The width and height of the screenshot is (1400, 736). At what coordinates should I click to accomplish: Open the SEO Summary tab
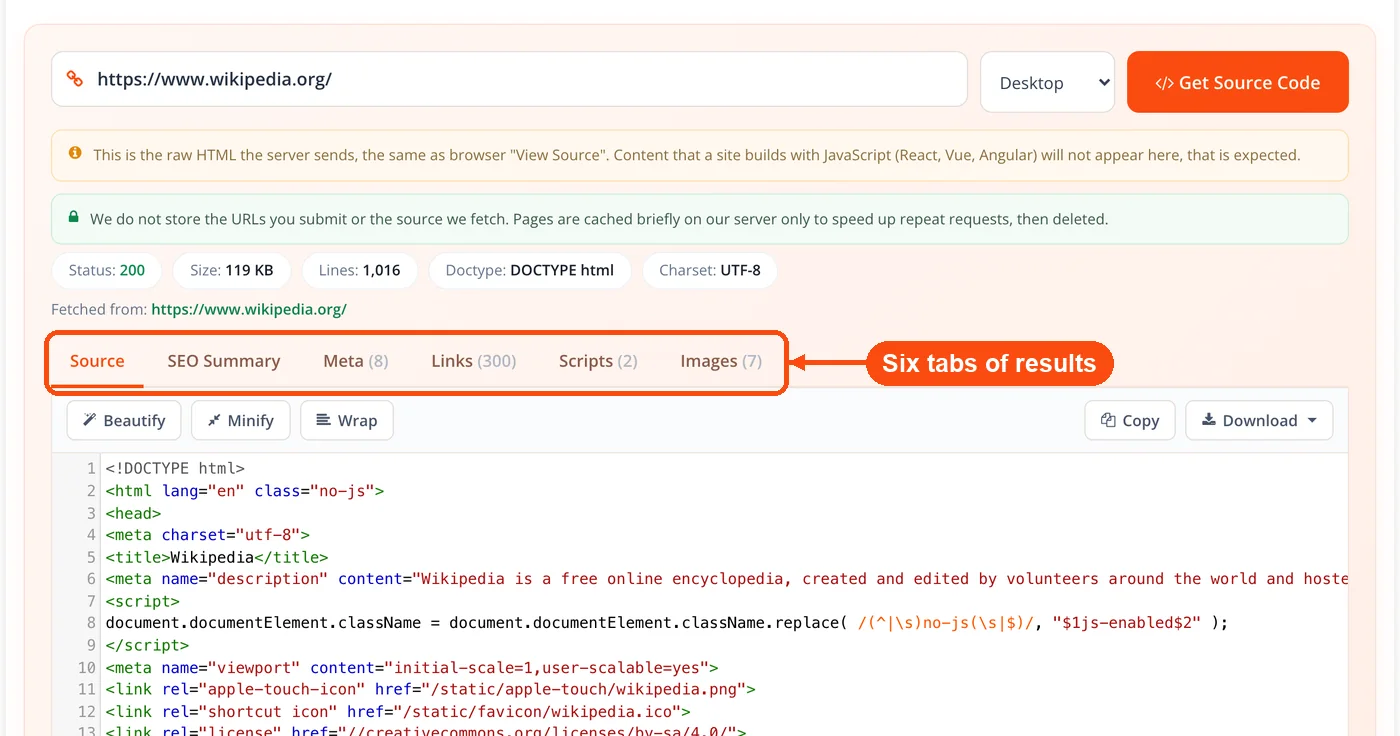(x=224, y=361)
